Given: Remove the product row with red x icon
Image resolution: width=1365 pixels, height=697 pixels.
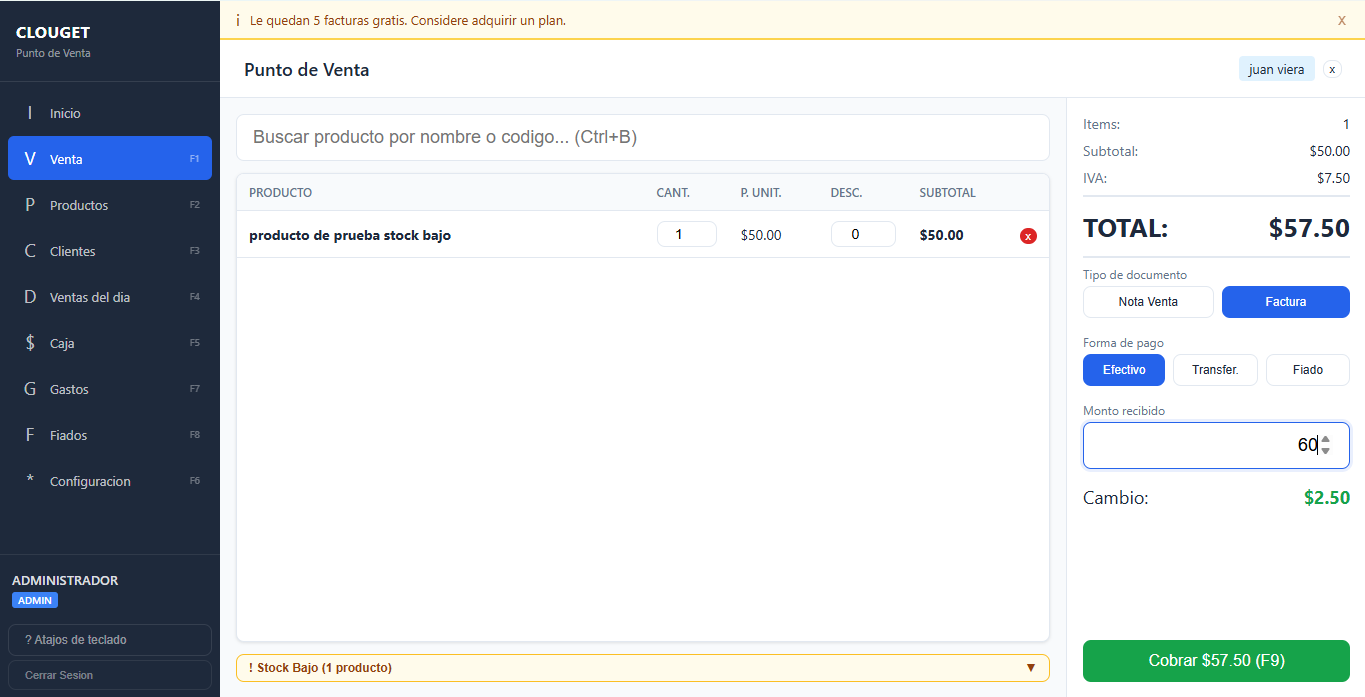Looking at the screenshot, I should tap(1028, 236).
